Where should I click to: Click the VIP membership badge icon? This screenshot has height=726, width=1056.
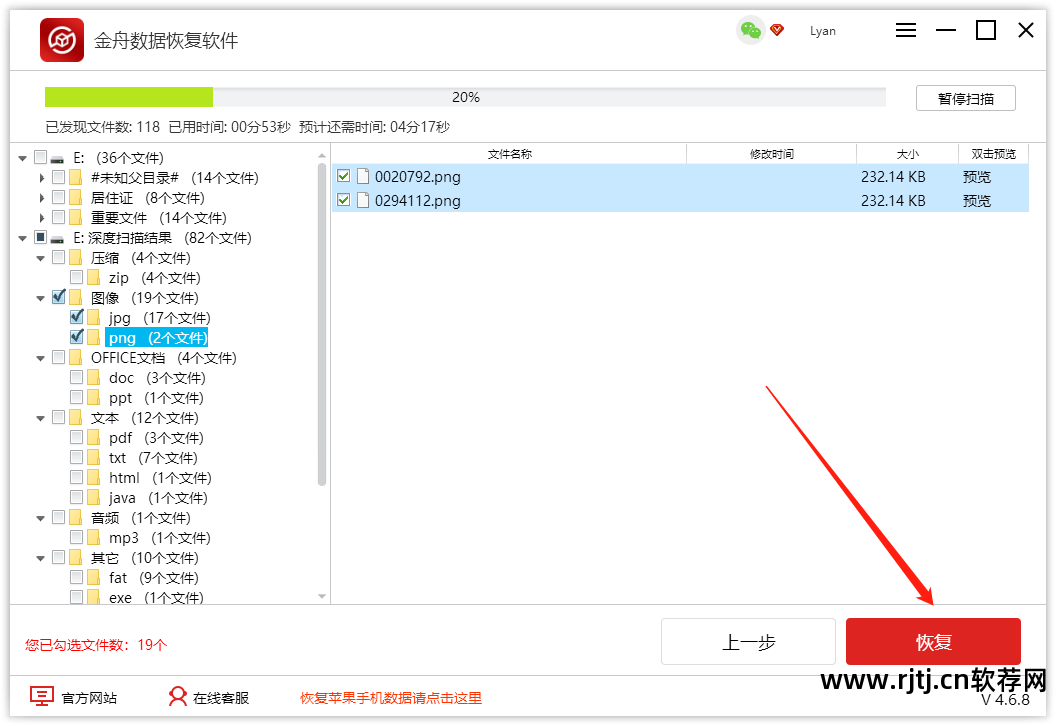pyautogui.click(x=777, y=31)
